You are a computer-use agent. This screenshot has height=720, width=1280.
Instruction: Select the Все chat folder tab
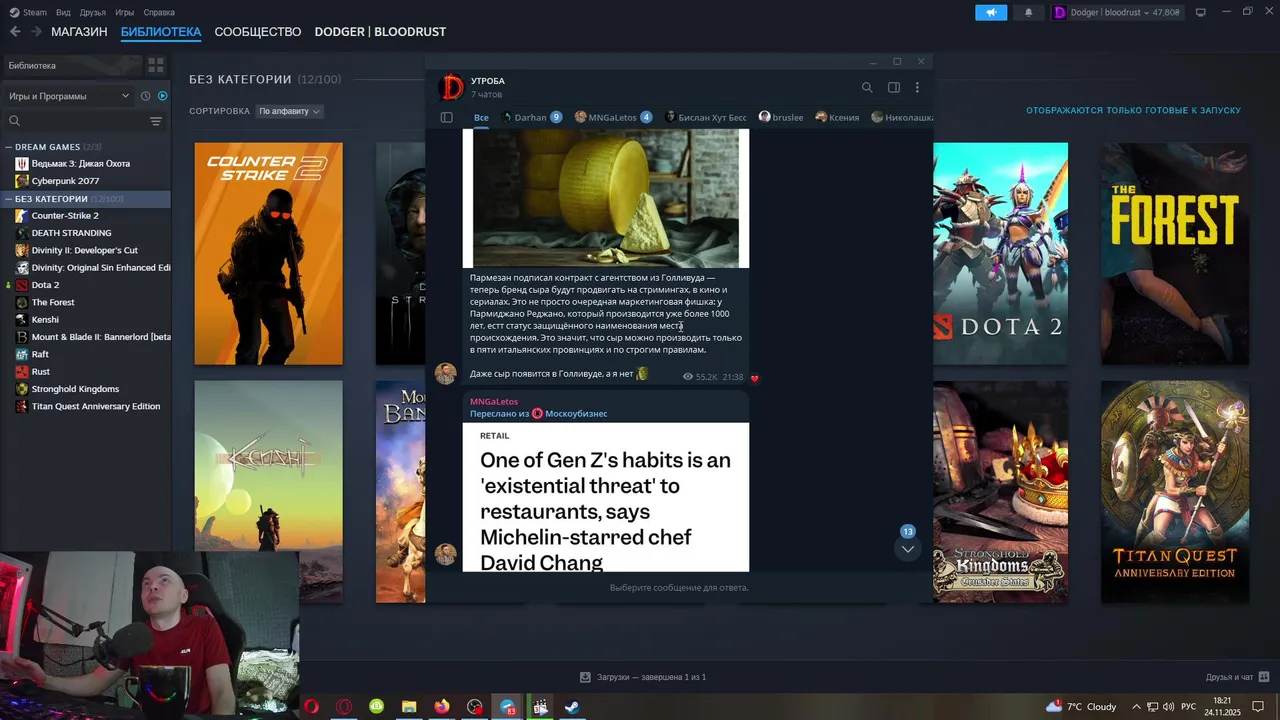coord(481,117)
